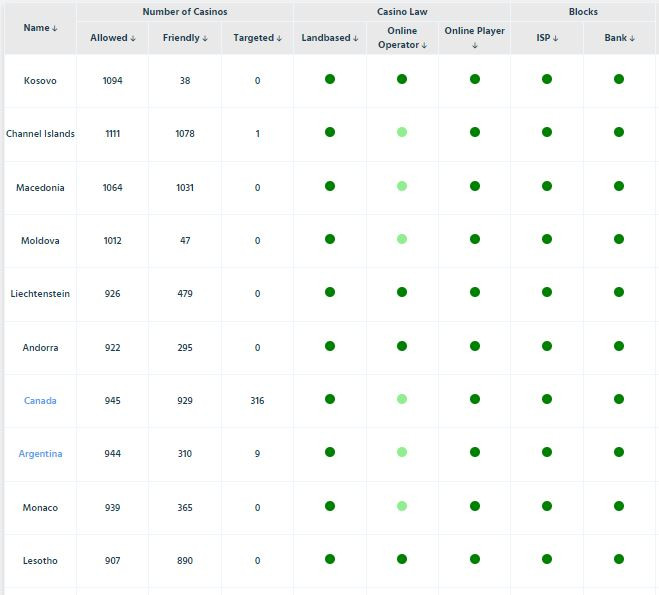Click Moldova's allowed value 1012
Image resolution: width=659 pixels, height=595 pixels.
pos(113,241)
